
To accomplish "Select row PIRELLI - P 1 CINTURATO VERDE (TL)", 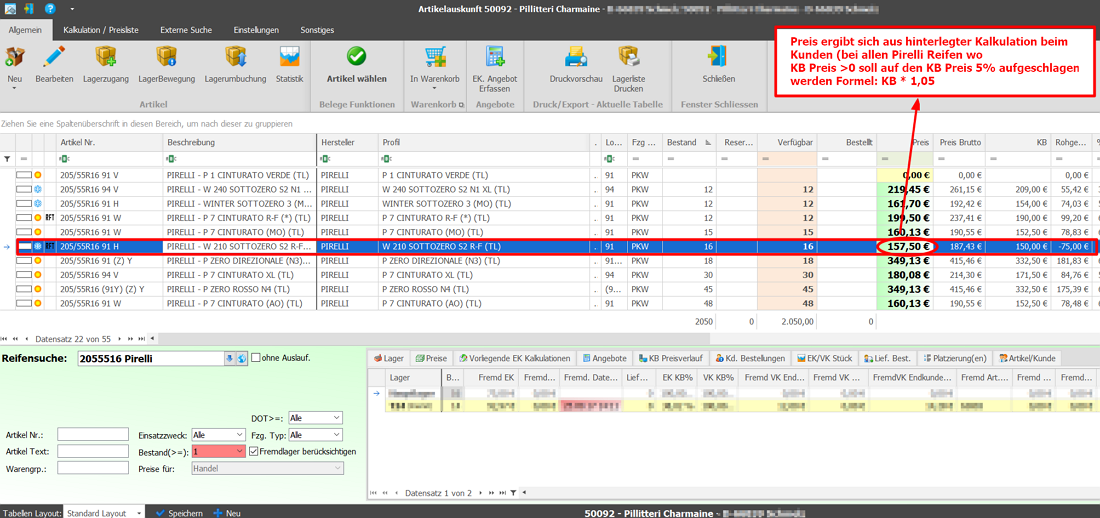I will point(550,175).
